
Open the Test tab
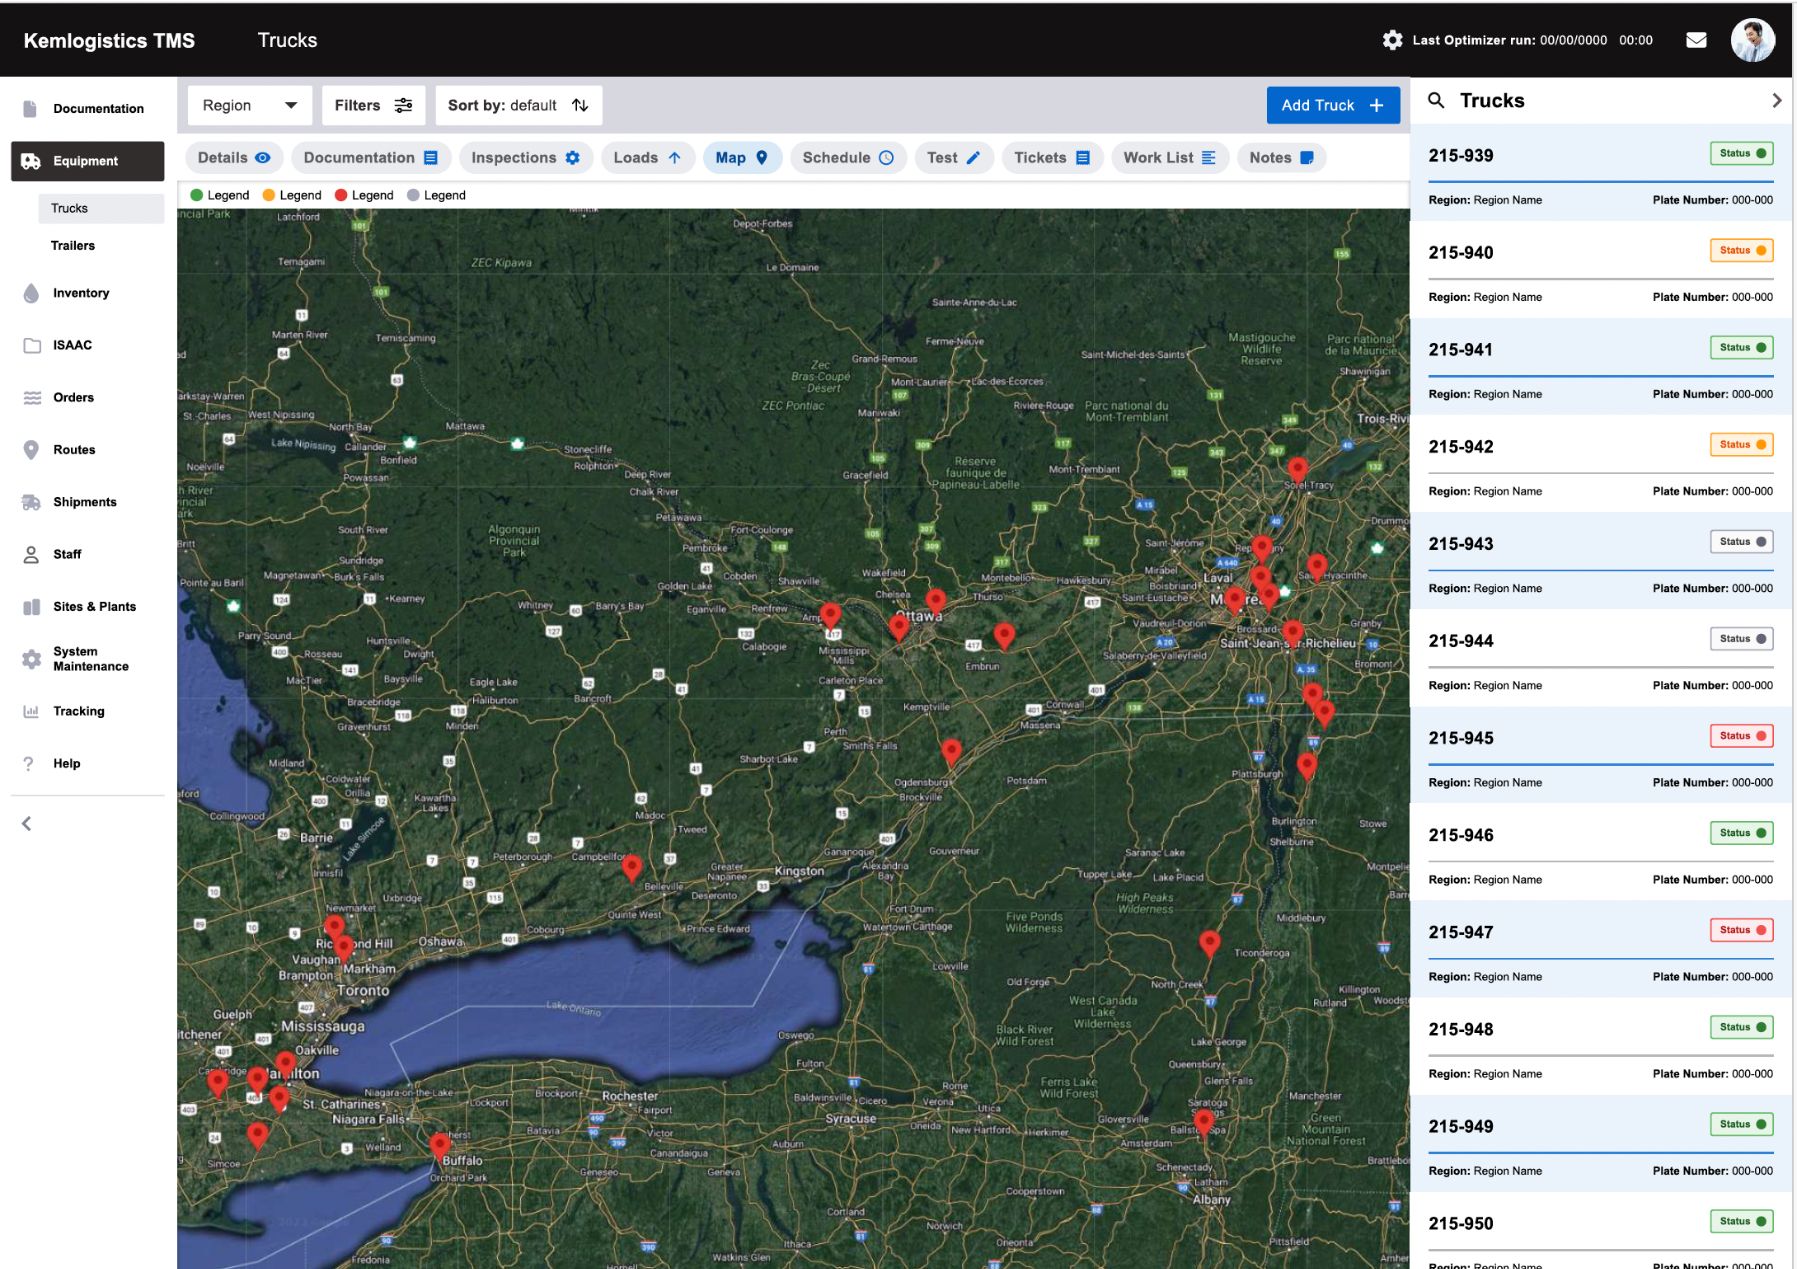(x=954, y=158)
